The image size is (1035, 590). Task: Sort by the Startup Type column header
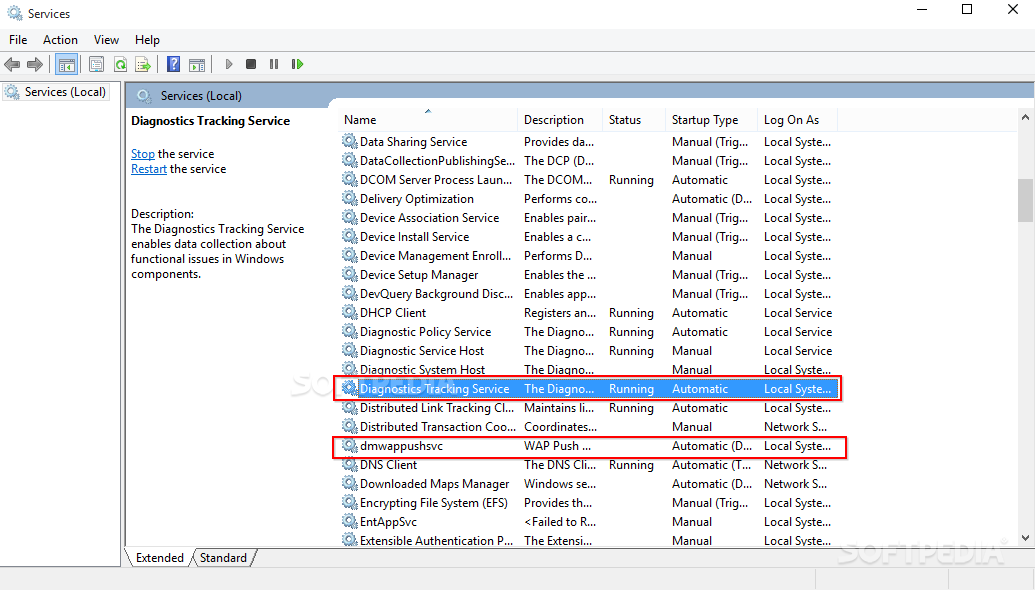click(710, 119)
